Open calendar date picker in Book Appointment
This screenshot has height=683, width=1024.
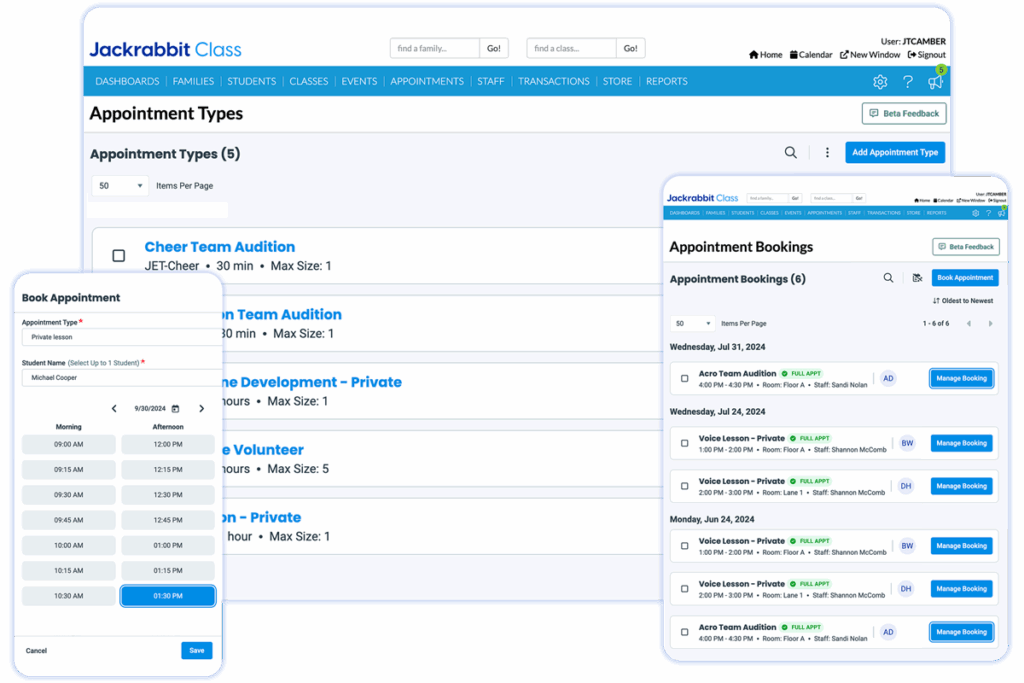pyautogui.click(x=175, y=409)
